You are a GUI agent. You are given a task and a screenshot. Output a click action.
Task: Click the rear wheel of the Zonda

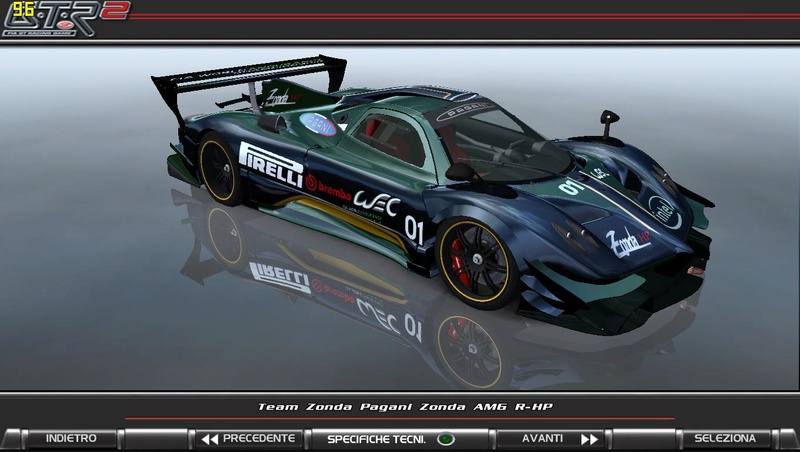[x=220, y=169]
